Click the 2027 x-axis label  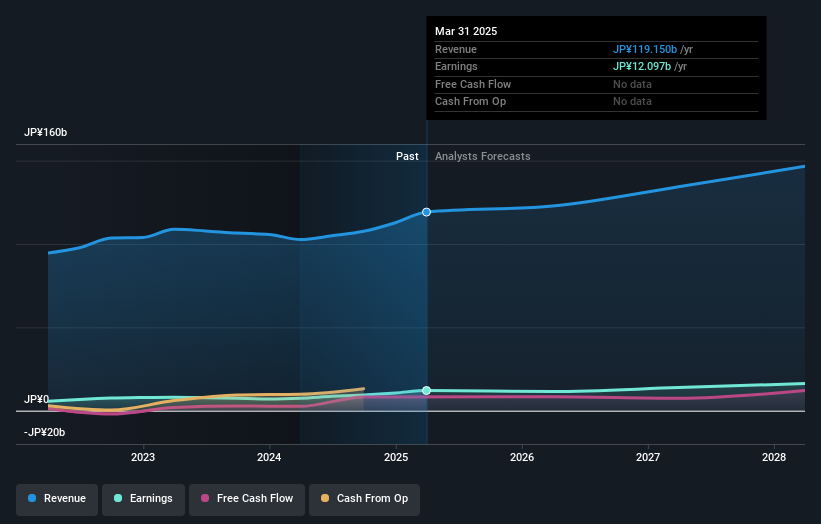[648, 457]
